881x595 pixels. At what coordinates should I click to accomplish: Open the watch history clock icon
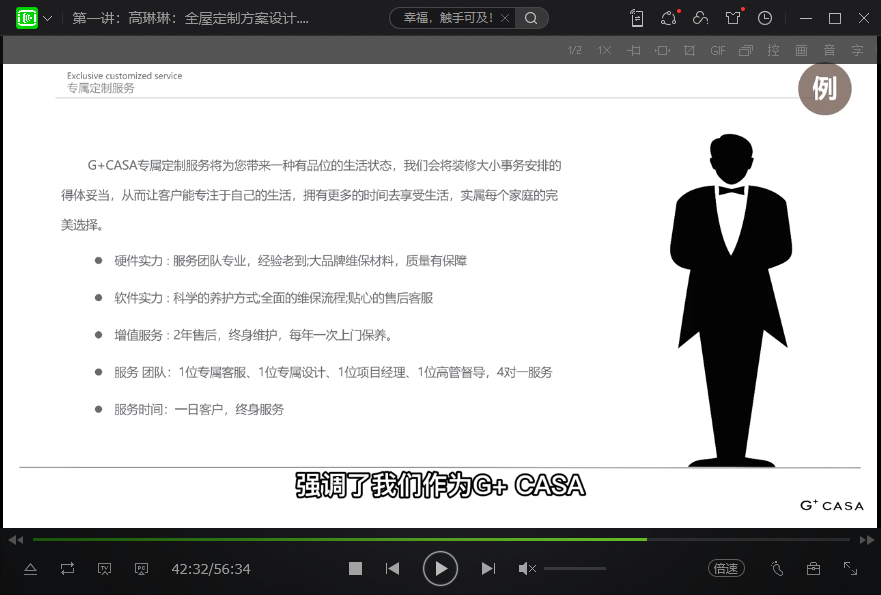pos(765,18)
